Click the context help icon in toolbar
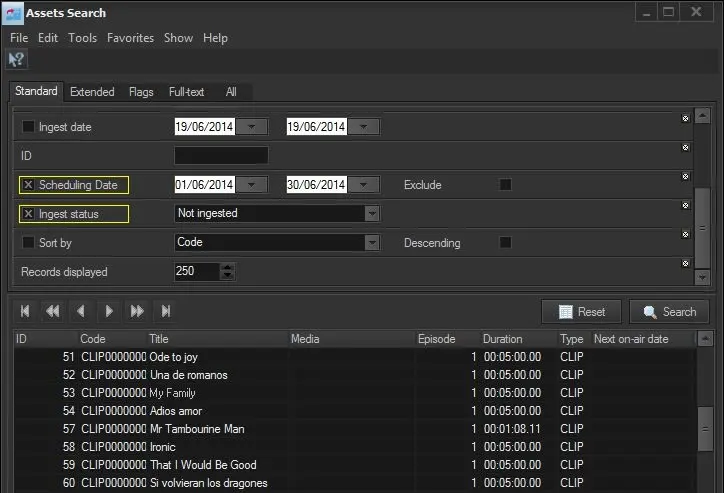The image size is (724, 493). (16, 60)
